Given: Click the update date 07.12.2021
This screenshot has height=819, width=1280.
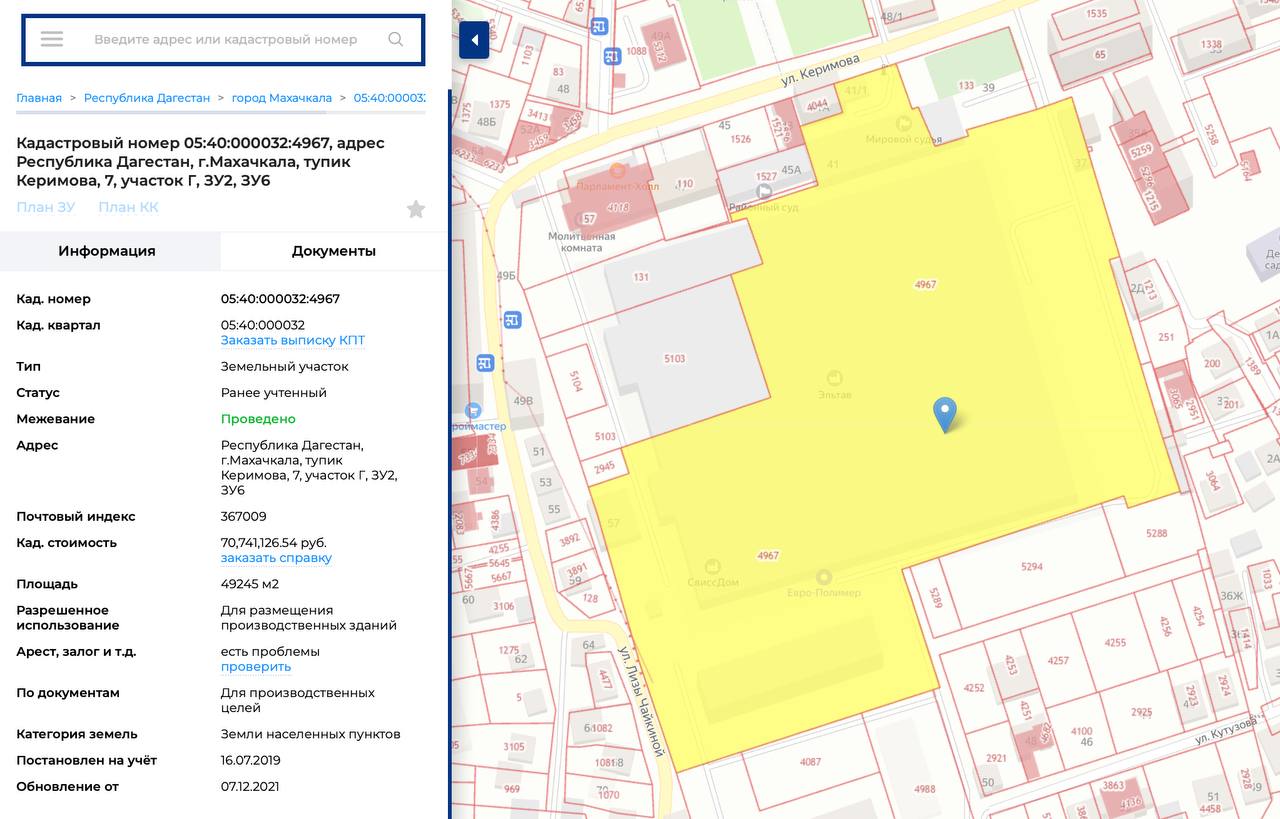Looking at the screenshot, I should point(251,786).
